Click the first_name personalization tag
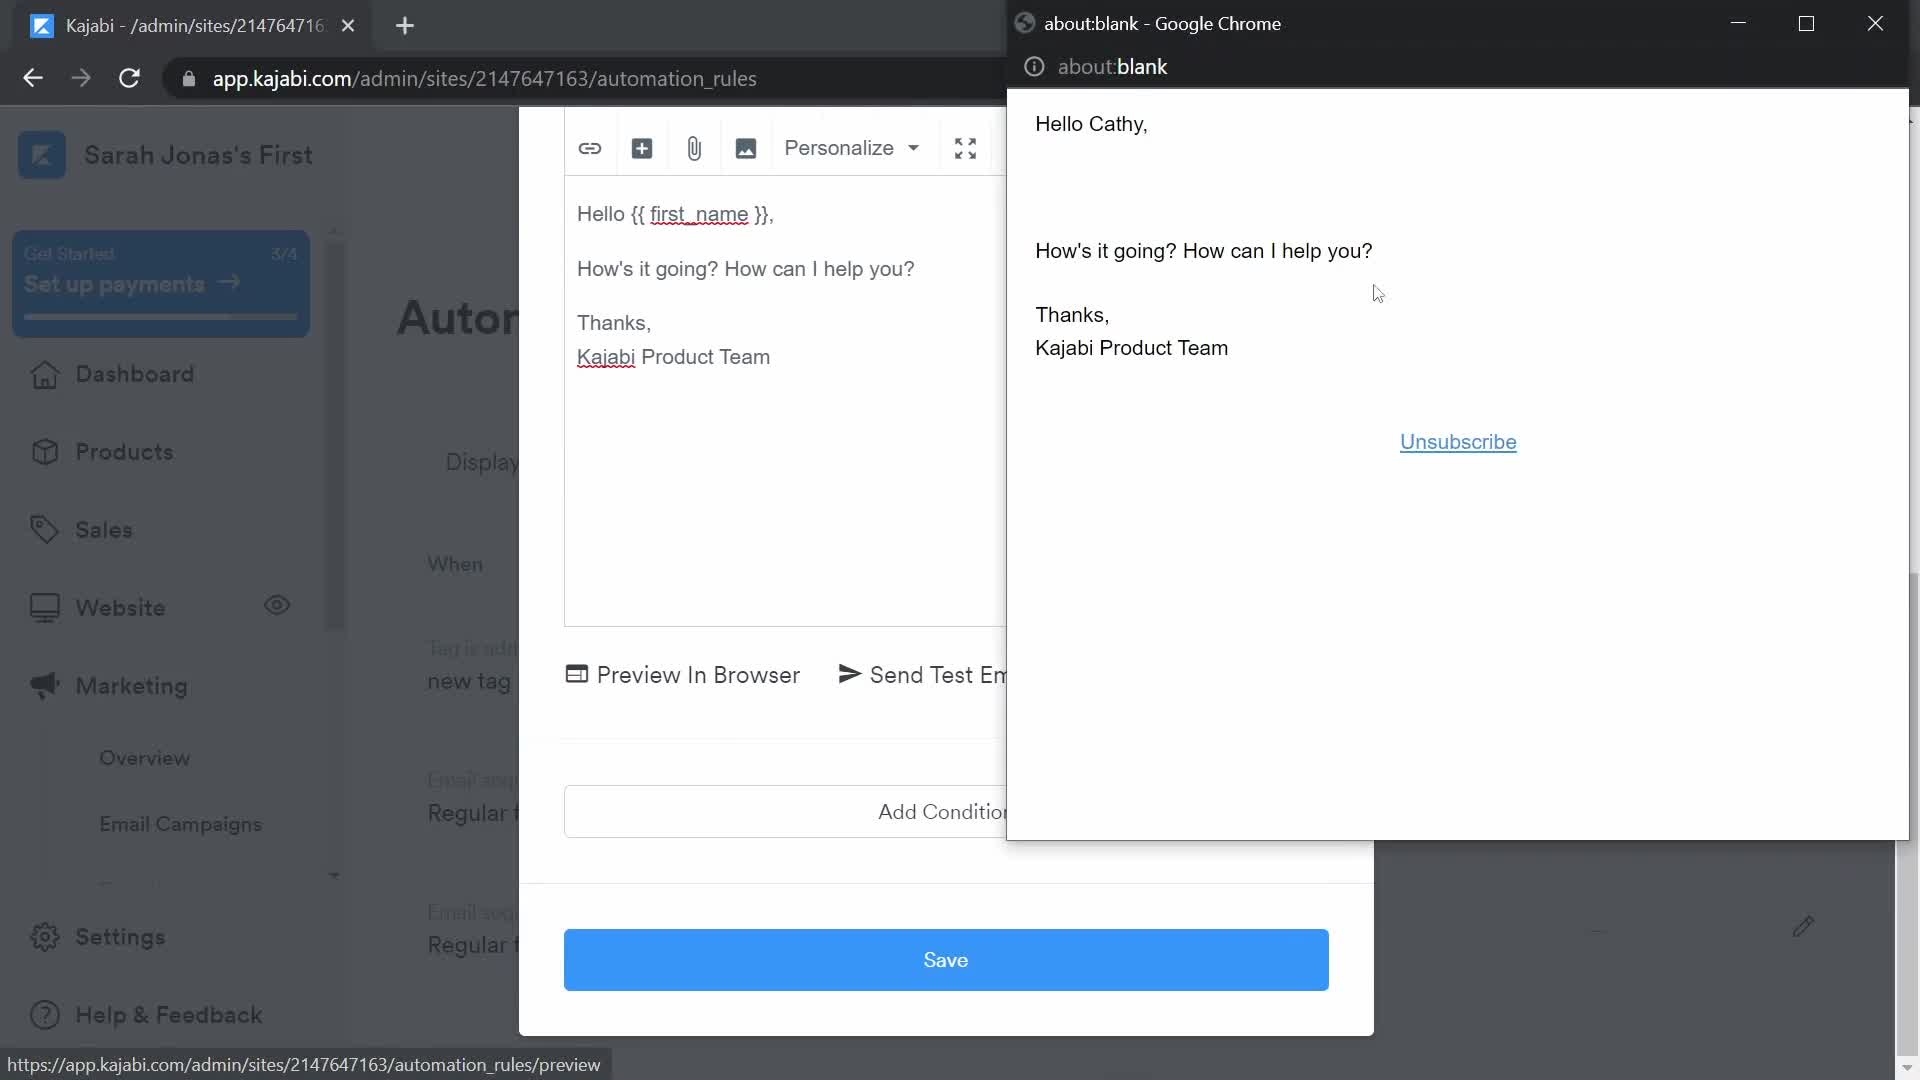The image size is (1920, 1080). coord(700,214)
